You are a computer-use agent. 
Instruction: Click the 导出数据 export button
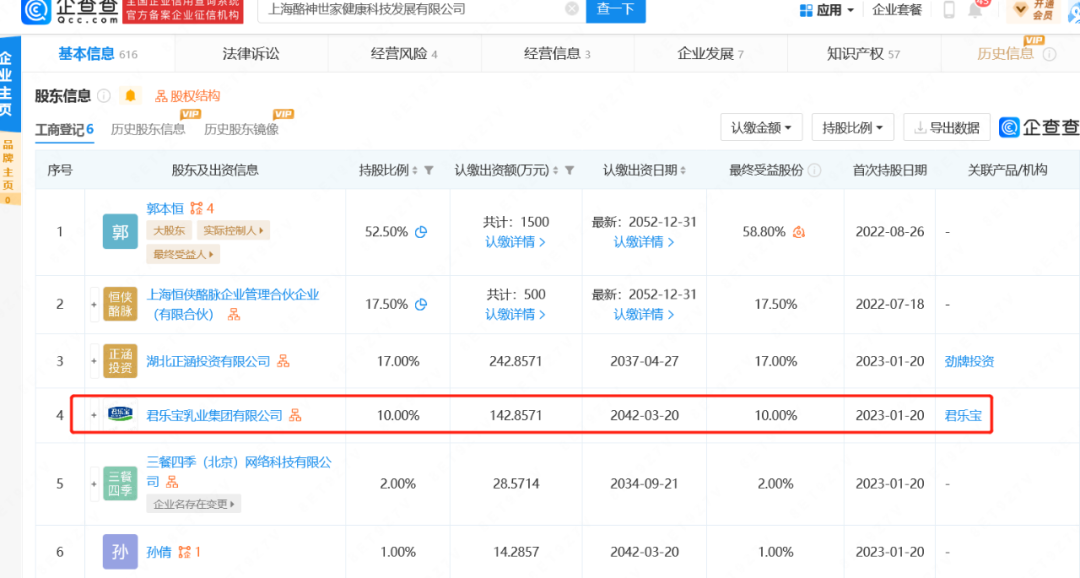click(x=946, y=128)
